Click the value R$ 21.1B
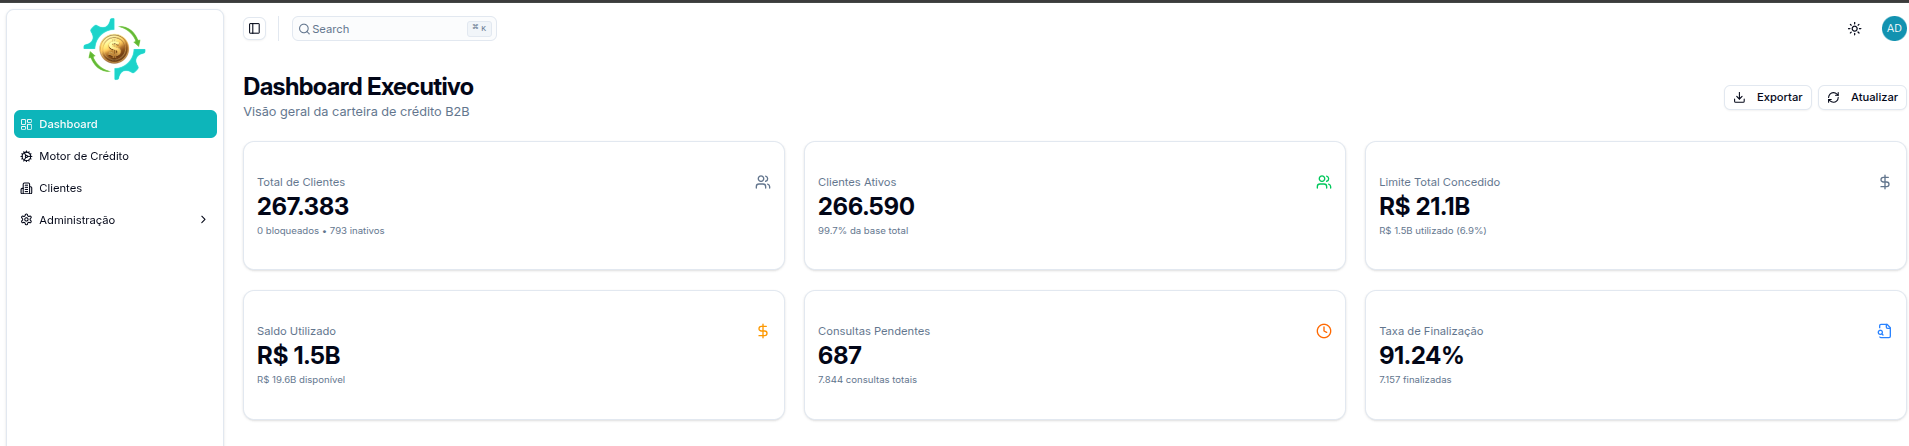The height and width of the screenshot is (446, 1909). [1424, 206]
